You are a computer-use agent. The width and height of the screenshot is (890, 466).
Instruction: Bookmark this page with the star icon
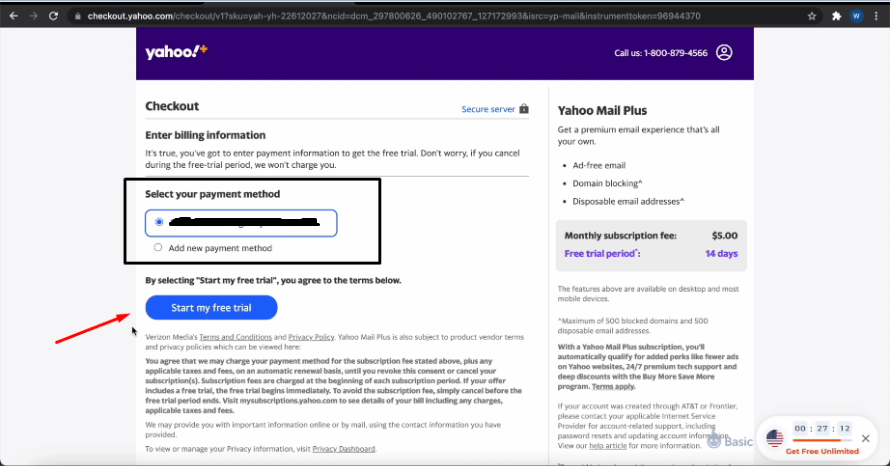tap(812, 16)
